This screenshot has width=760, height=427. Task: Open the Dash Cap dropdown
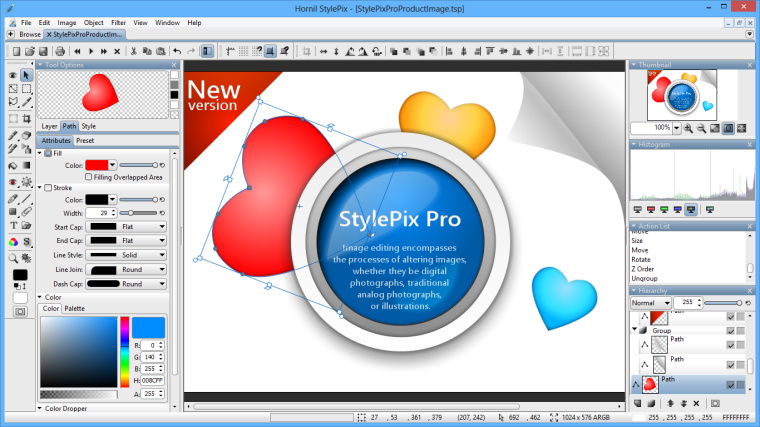tap(126, 284)
